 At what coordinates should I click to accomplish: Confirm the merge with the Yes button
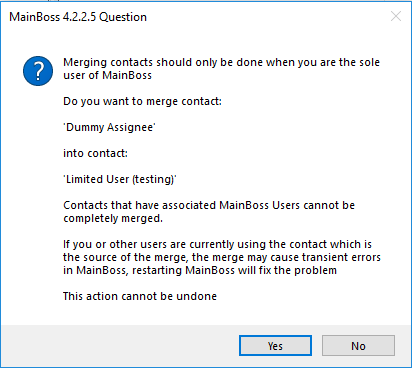coord(275,346)
